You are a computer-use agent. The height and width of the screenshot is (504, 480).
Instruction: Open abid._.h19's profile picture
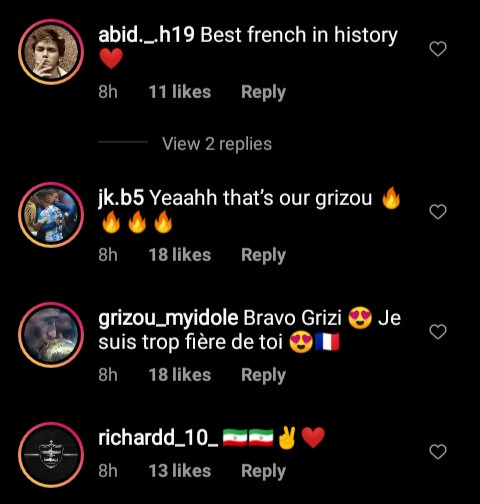coord(51,52)
